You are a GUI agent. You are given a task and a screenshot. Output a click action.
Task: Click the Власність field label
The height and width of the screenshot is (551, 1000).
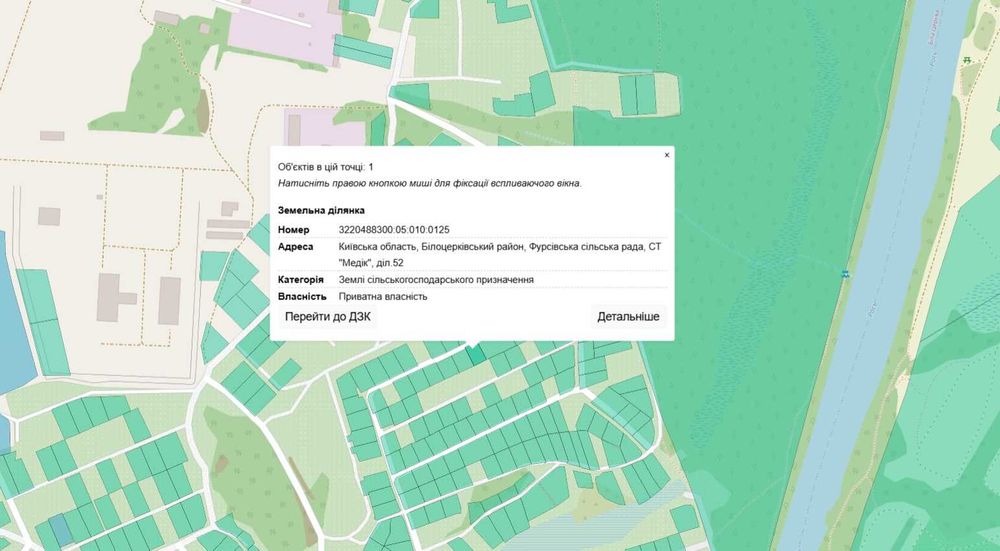(302, 297)
